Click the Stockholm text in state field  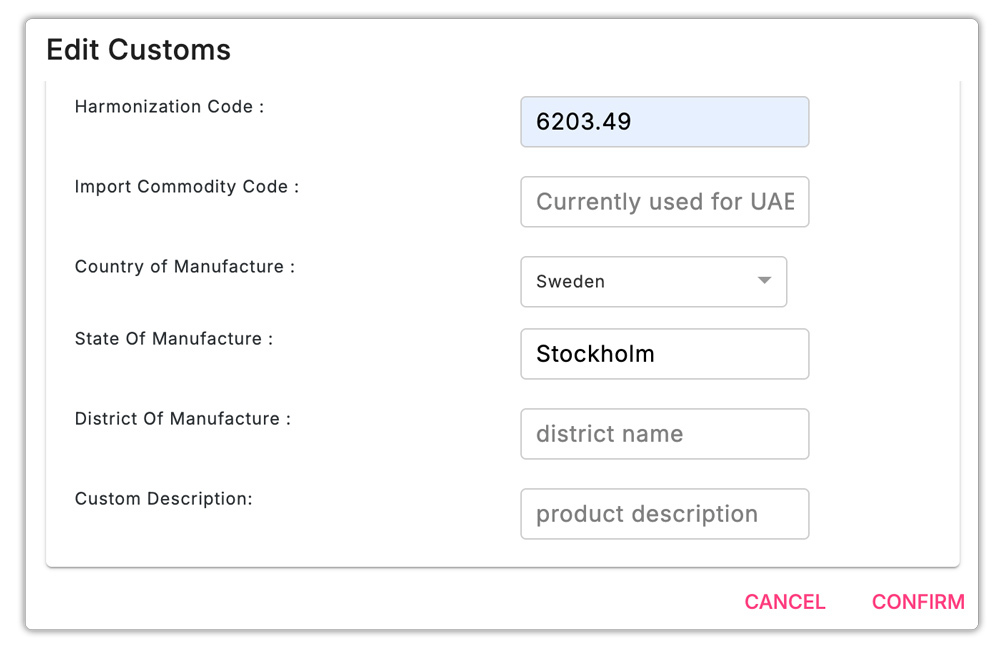point(595,354)
